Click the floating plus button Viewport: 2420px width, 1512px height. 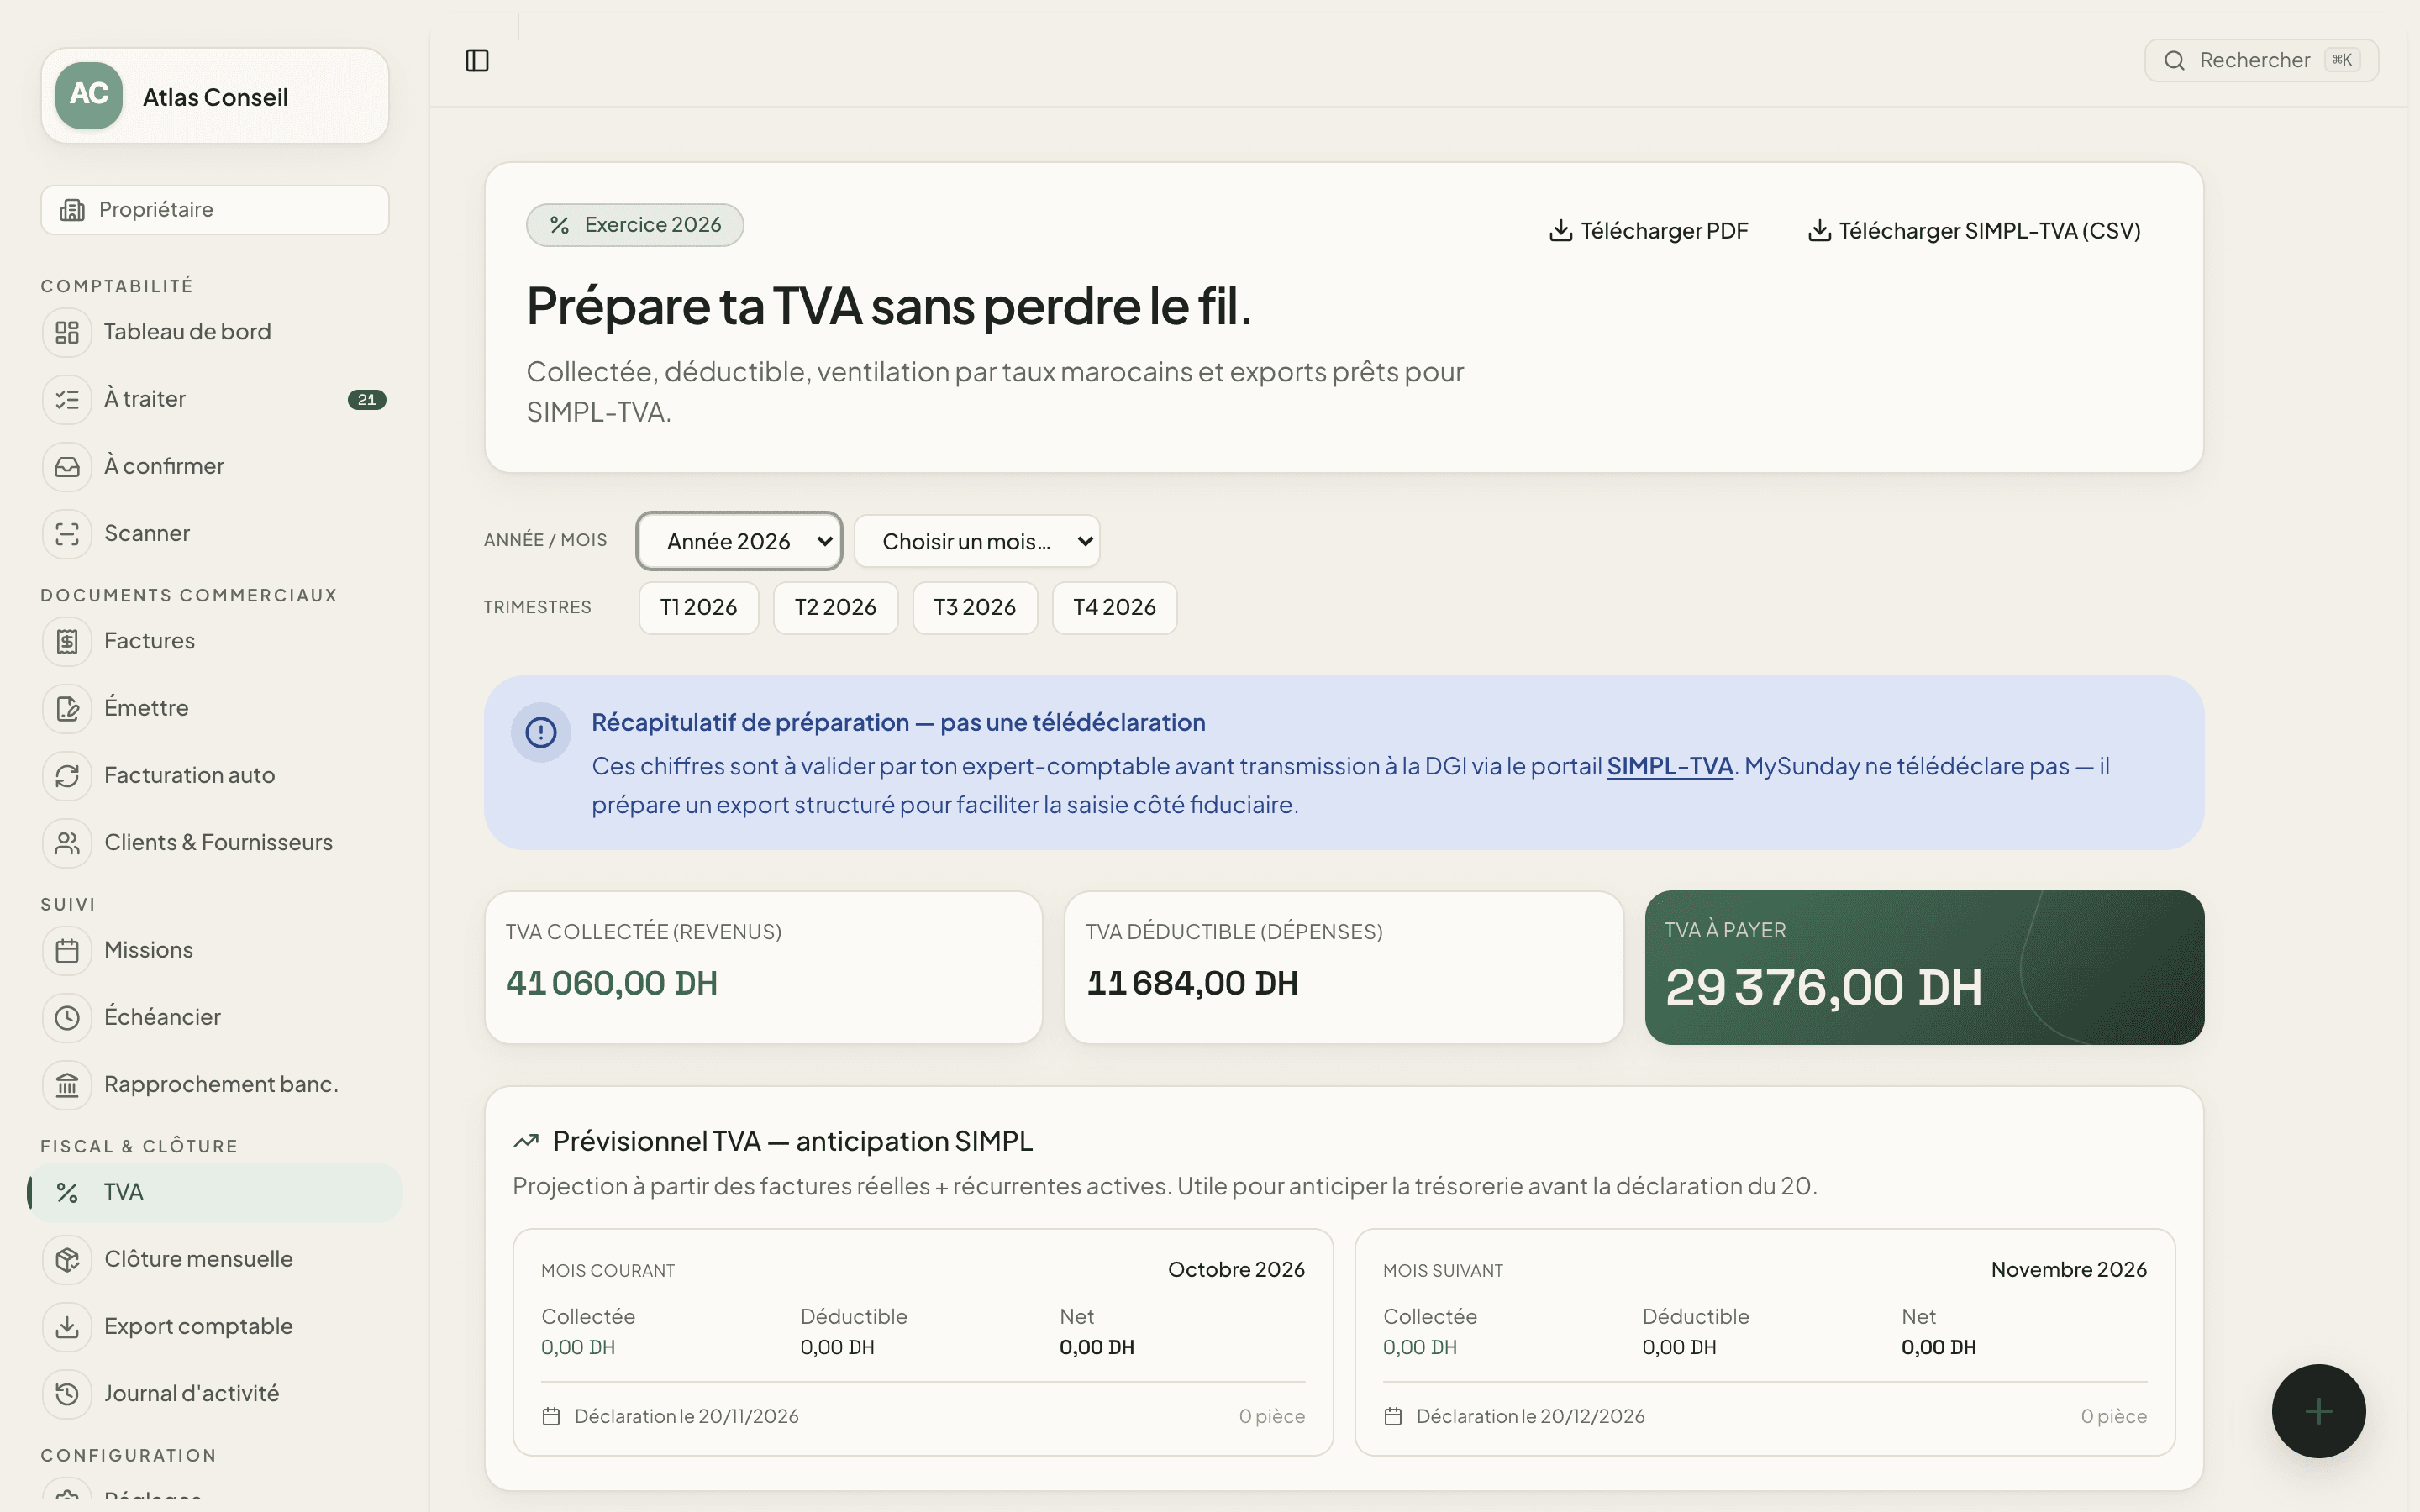(x=2318, y=1411)
